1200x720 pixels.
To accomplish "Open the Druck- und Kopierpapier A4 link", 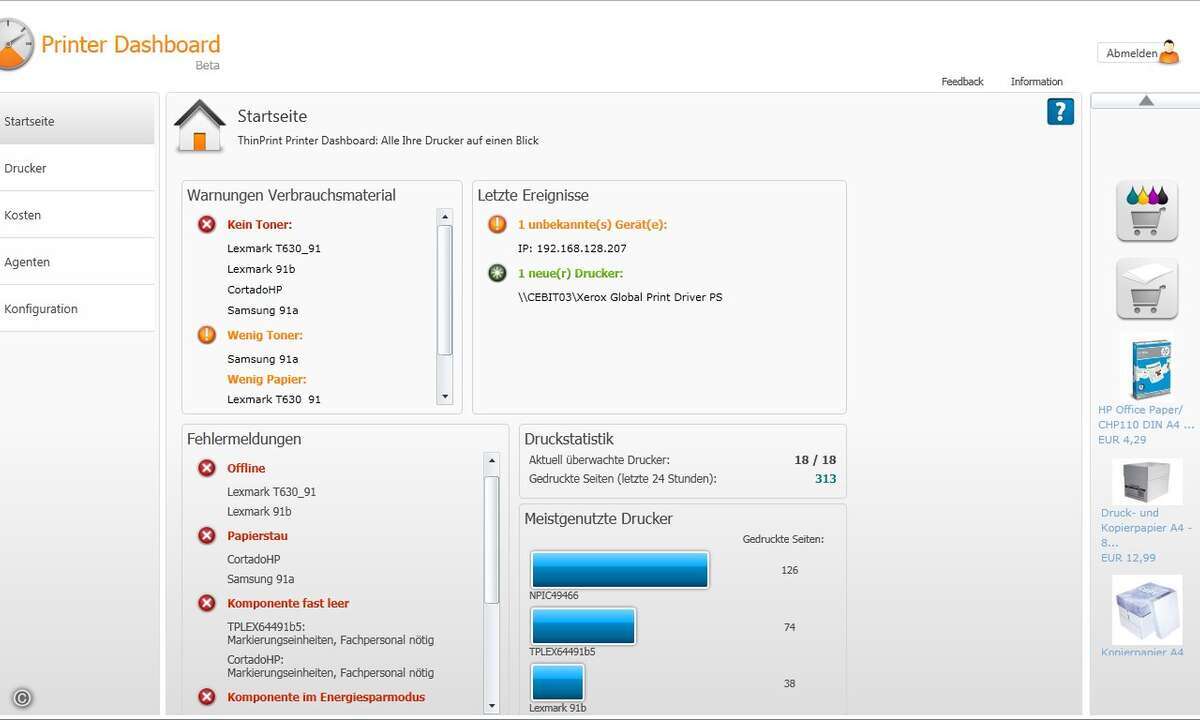I will [1146, 527].
